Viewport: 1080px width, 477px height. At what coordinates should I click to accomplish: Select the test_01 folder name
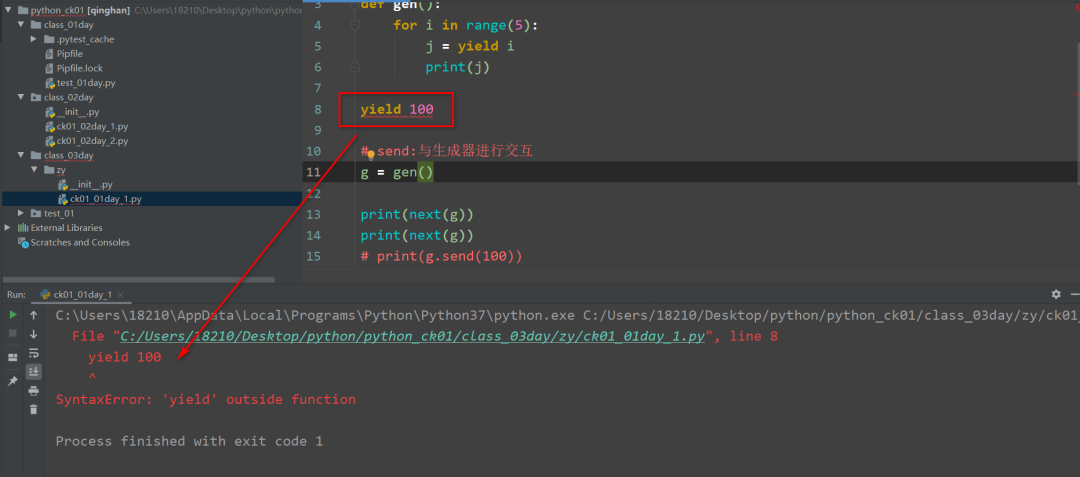[x=59, y=213]
